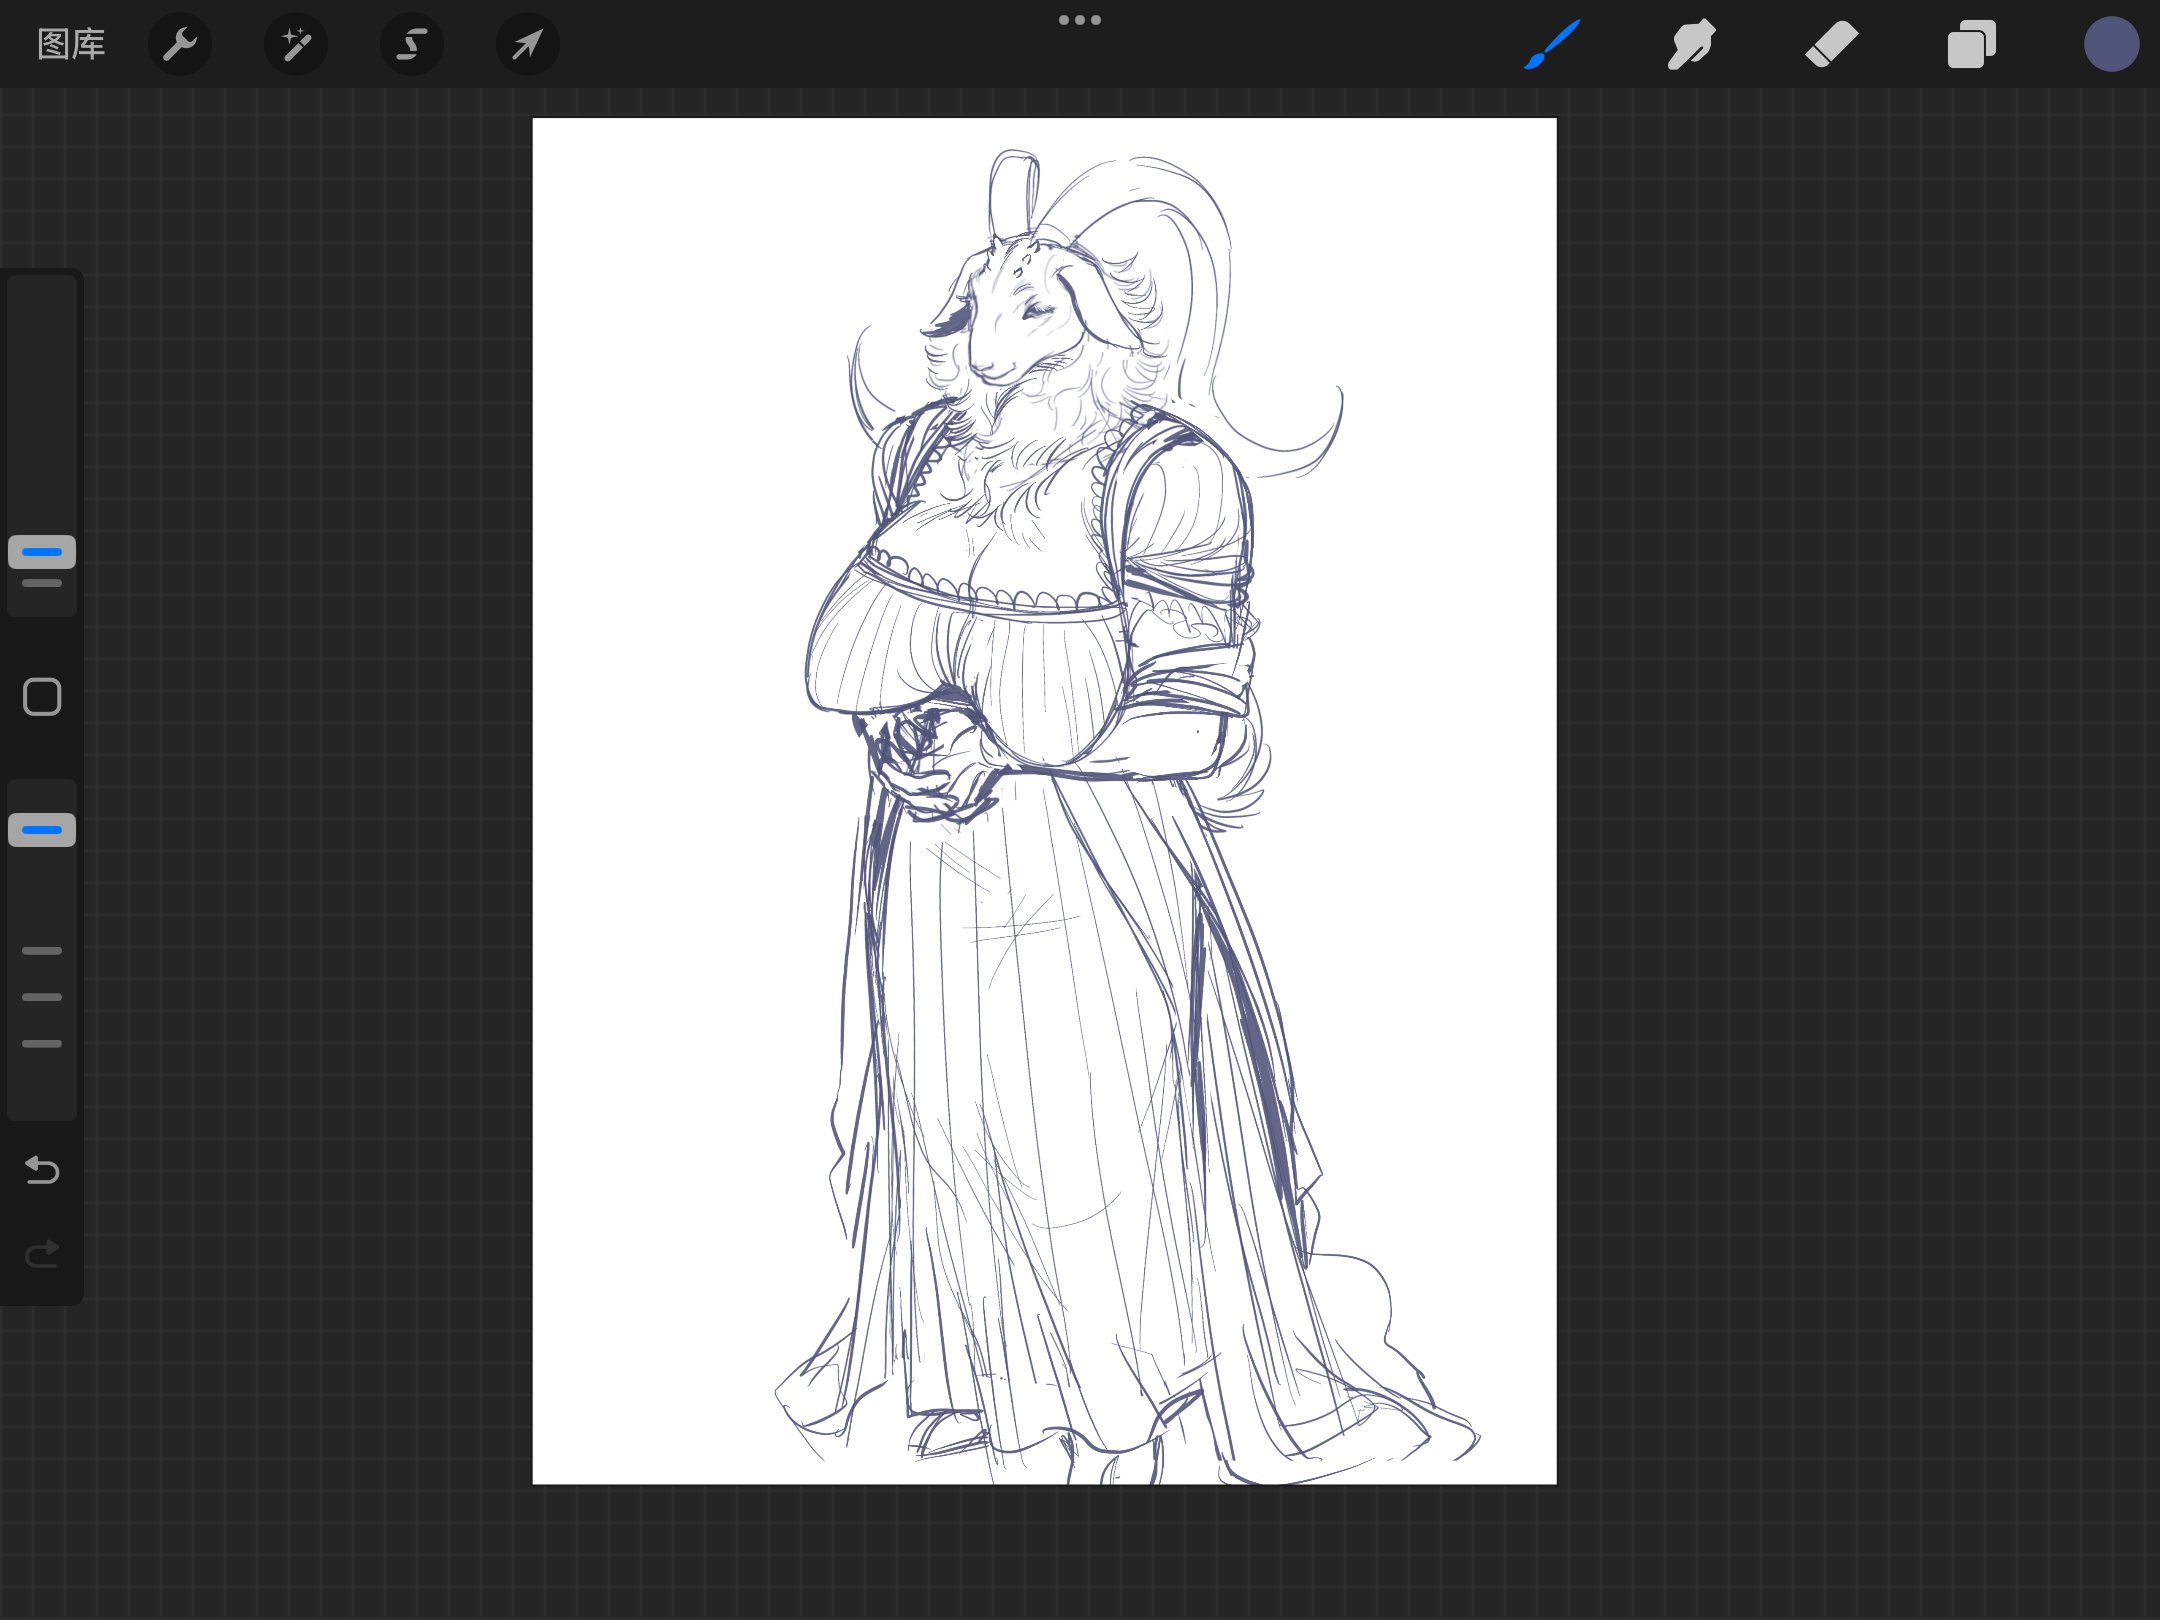Select the Smudge finger tool
Viewport: 2160px width, 1620px height.
click(x=1692, y=44)
